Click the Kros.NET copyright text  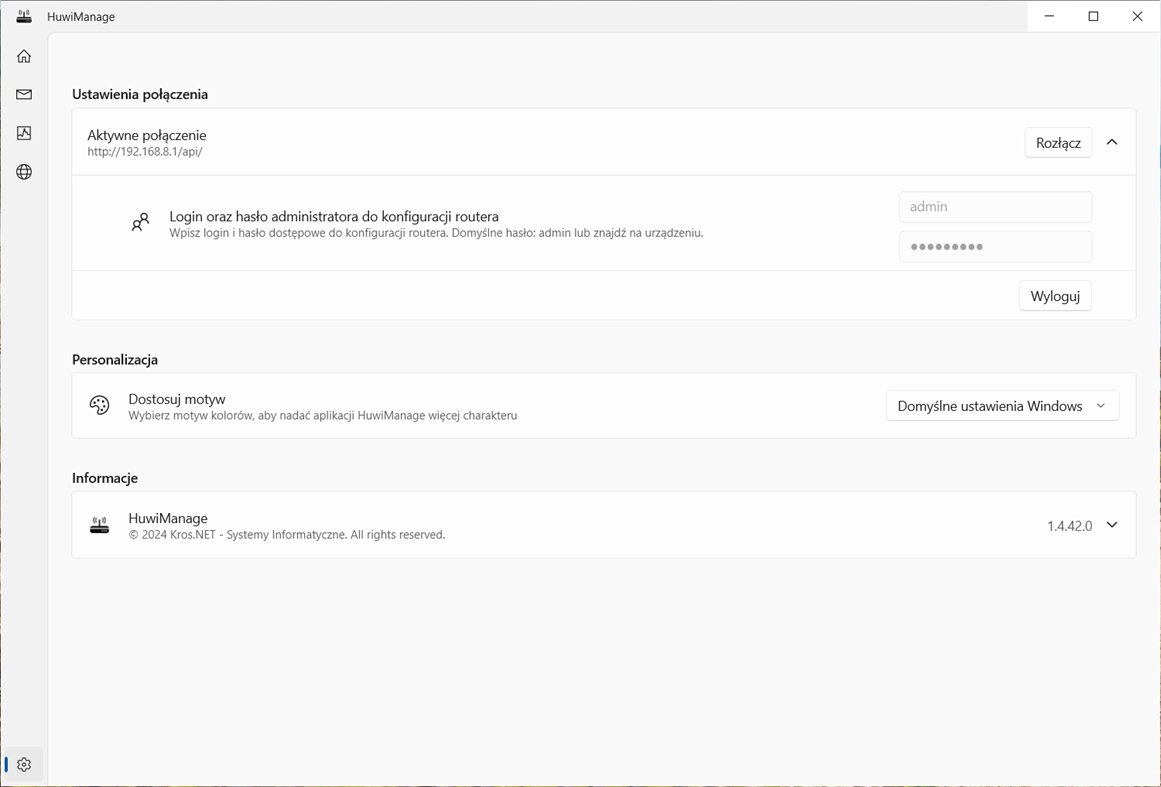[287, 534]
